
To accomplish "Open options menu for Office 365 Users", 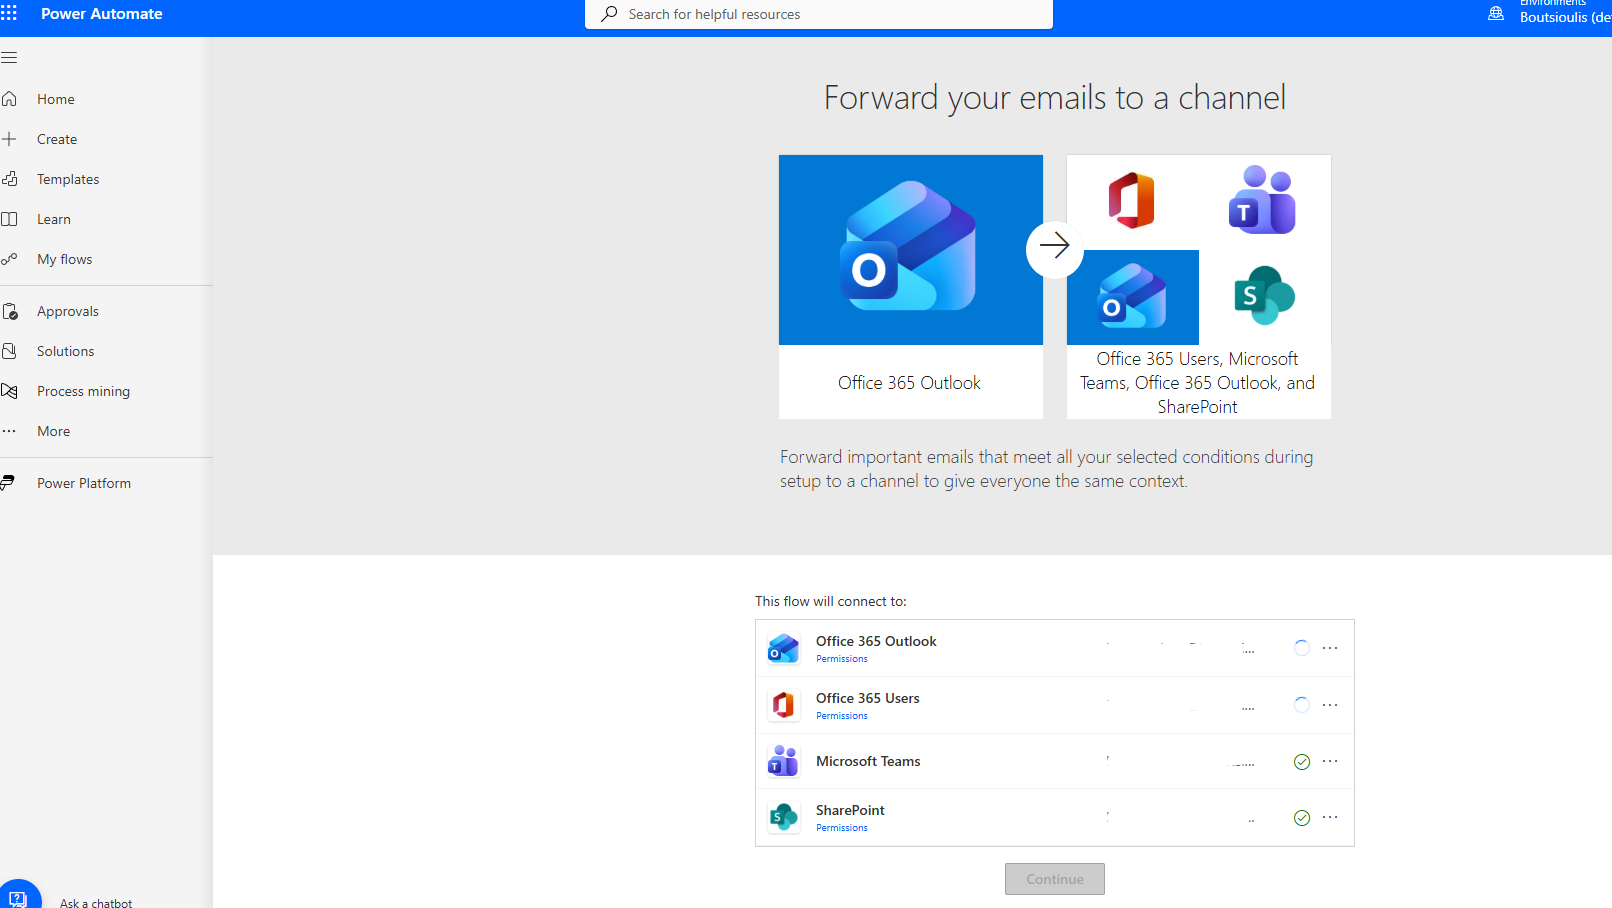I will (x=1329, y=705).
